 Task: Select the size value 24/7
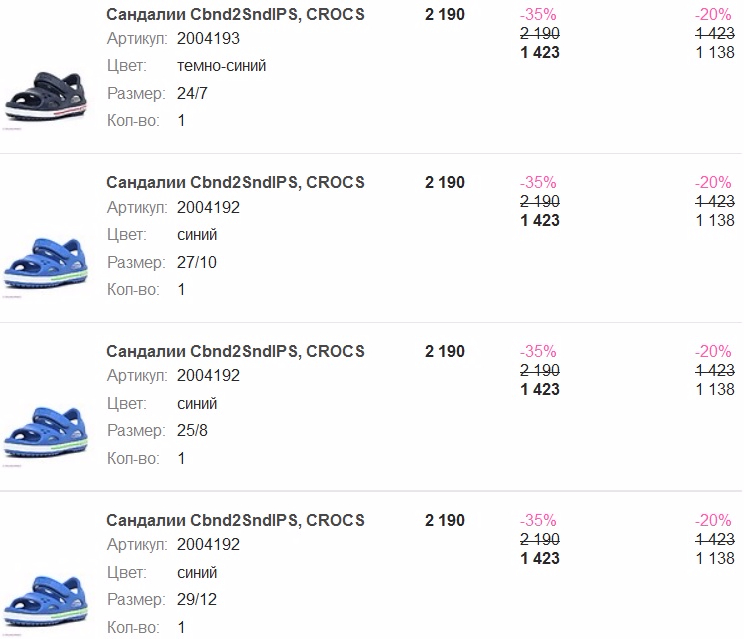(x=192, y=93)
